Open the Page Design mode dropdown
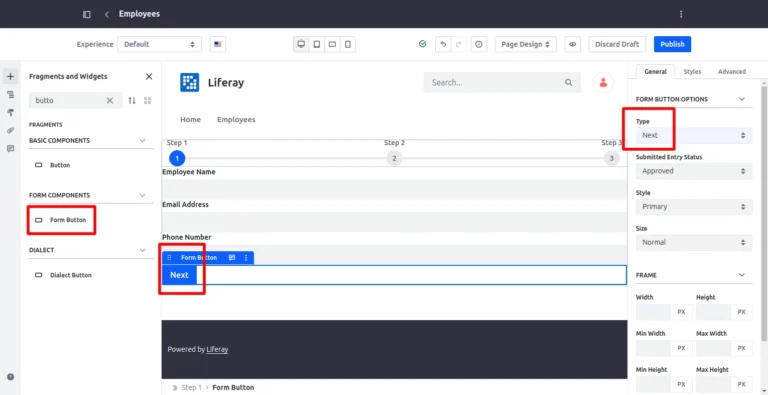This screenshot has width=768, height=395. click(x=526, y=44)
